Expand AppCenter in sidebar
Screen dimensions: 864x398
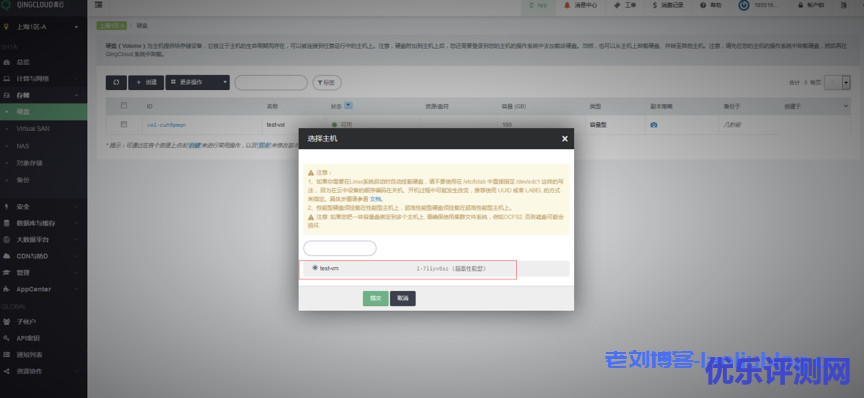click(x=44, y=289)
